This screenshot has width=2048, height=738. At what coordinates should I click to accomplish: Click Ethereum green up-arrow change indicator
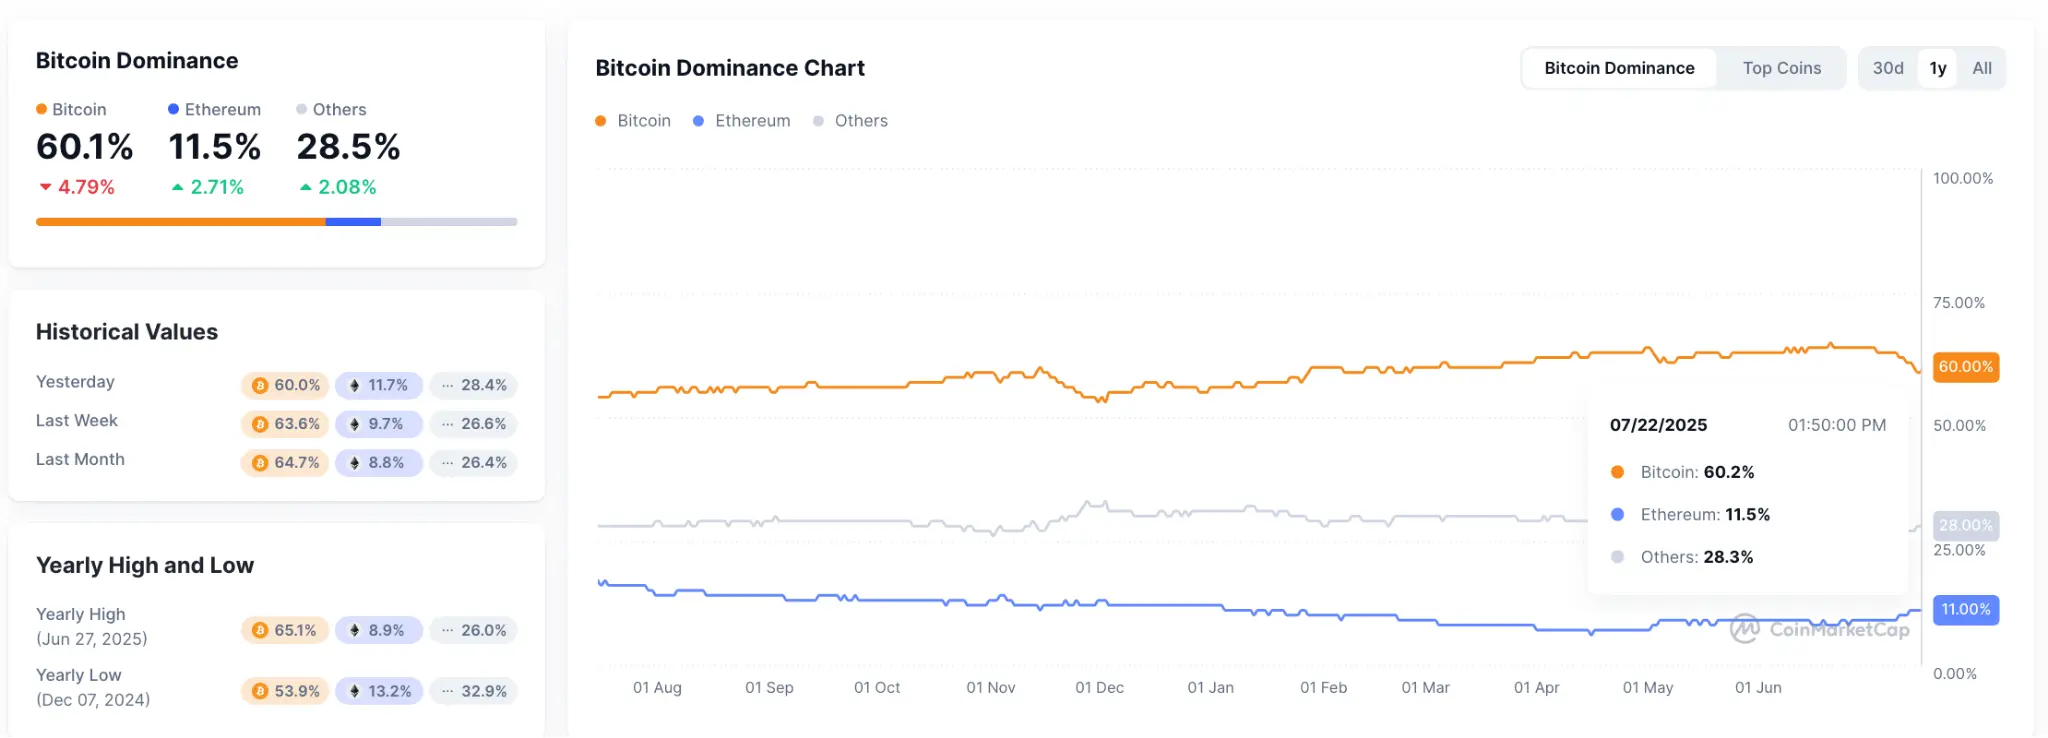[x=177, y=187]
